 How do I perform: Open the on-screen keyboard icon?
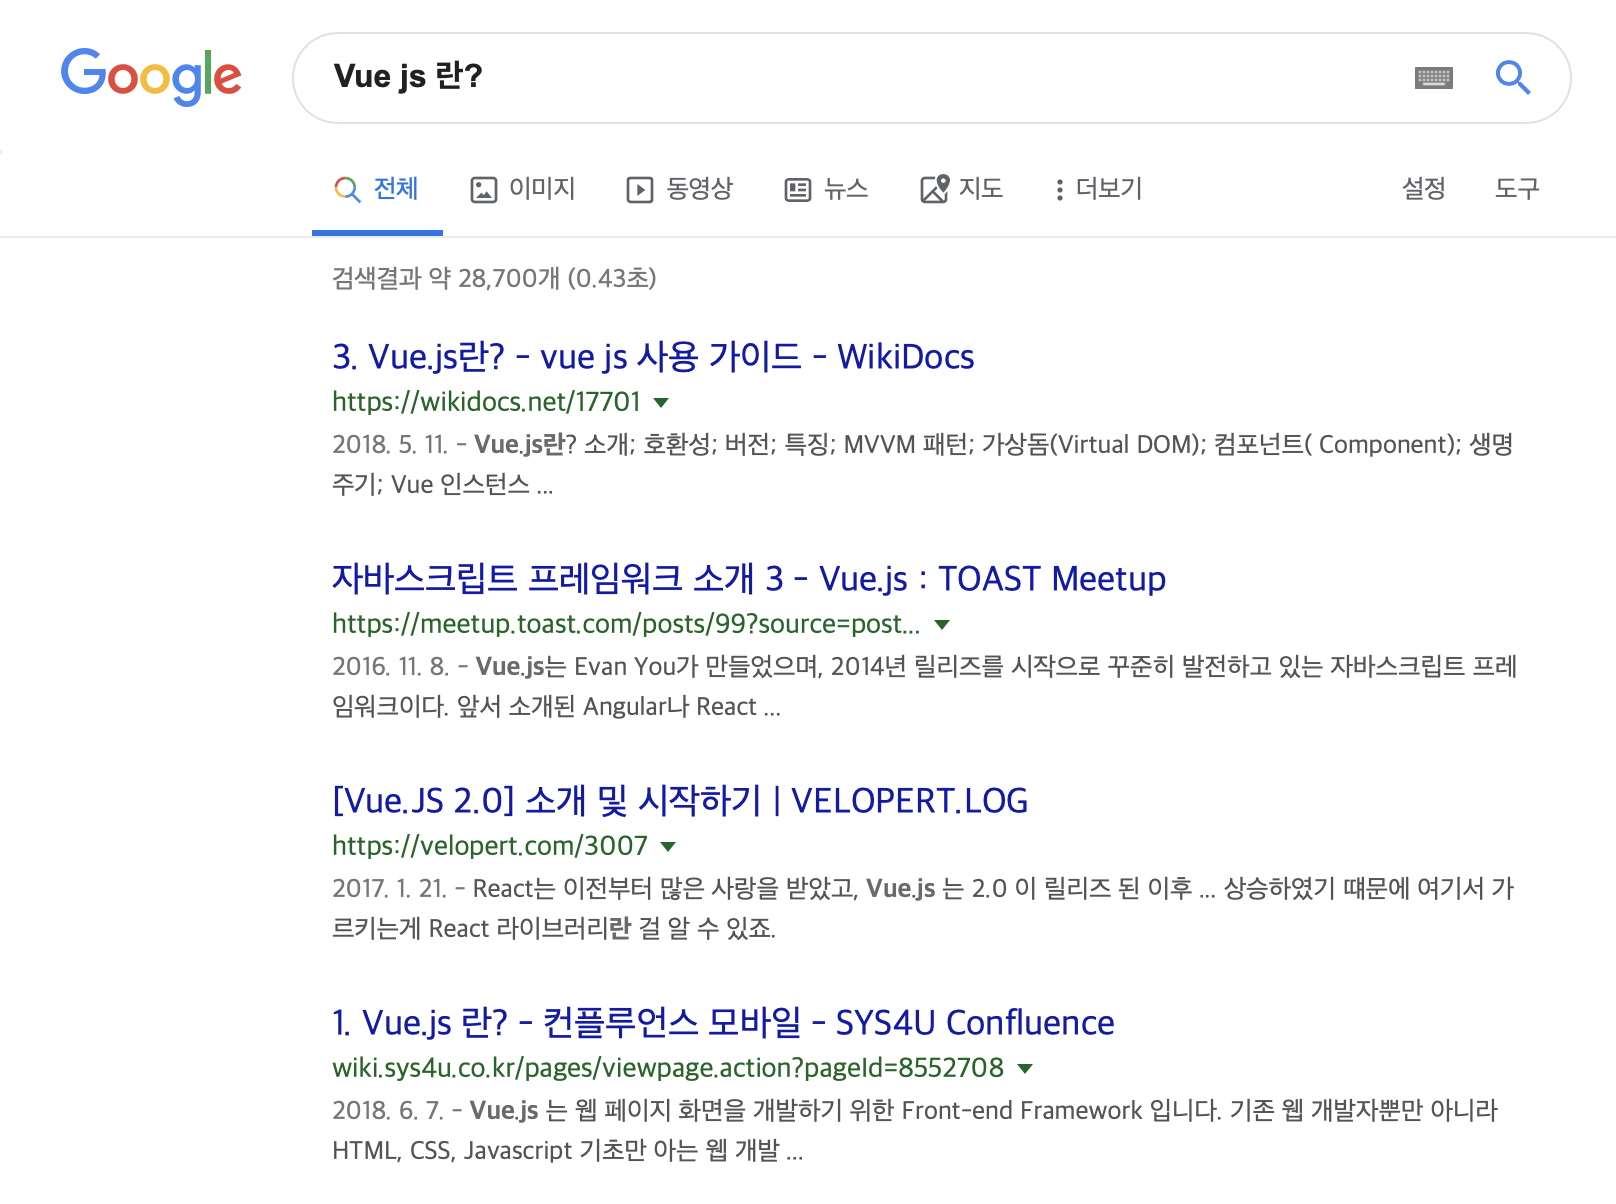(x=1434, y=78)
